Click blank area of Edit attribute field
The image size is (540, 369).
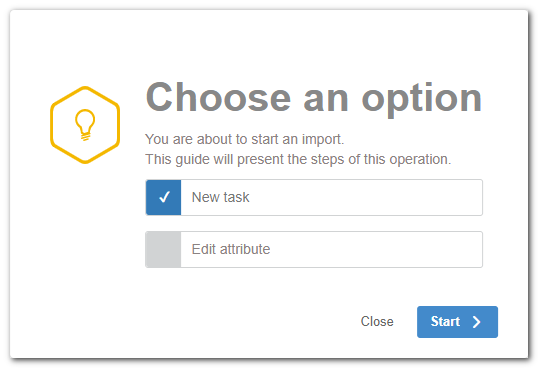coord(375,249)
